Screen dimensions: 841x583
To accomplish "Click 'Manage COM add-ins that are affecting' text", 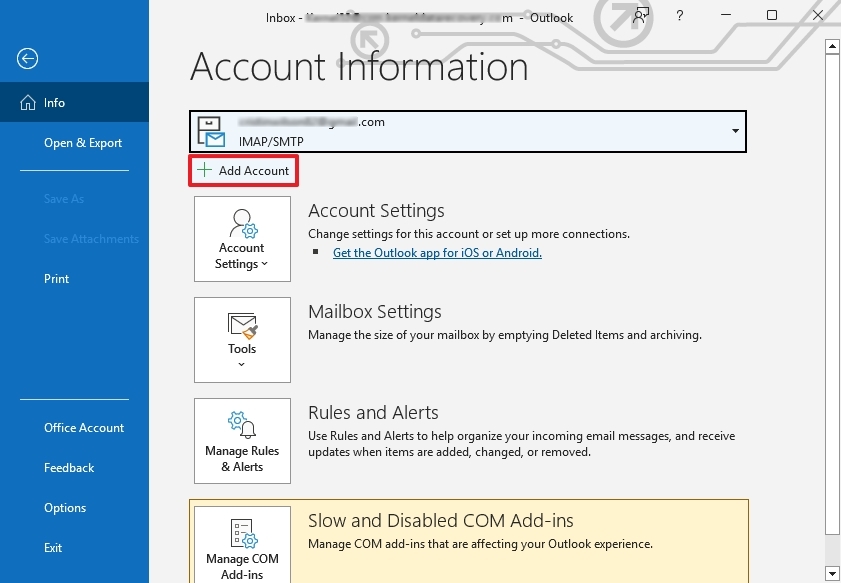I will pyautogui.click(x=480, y=544).
